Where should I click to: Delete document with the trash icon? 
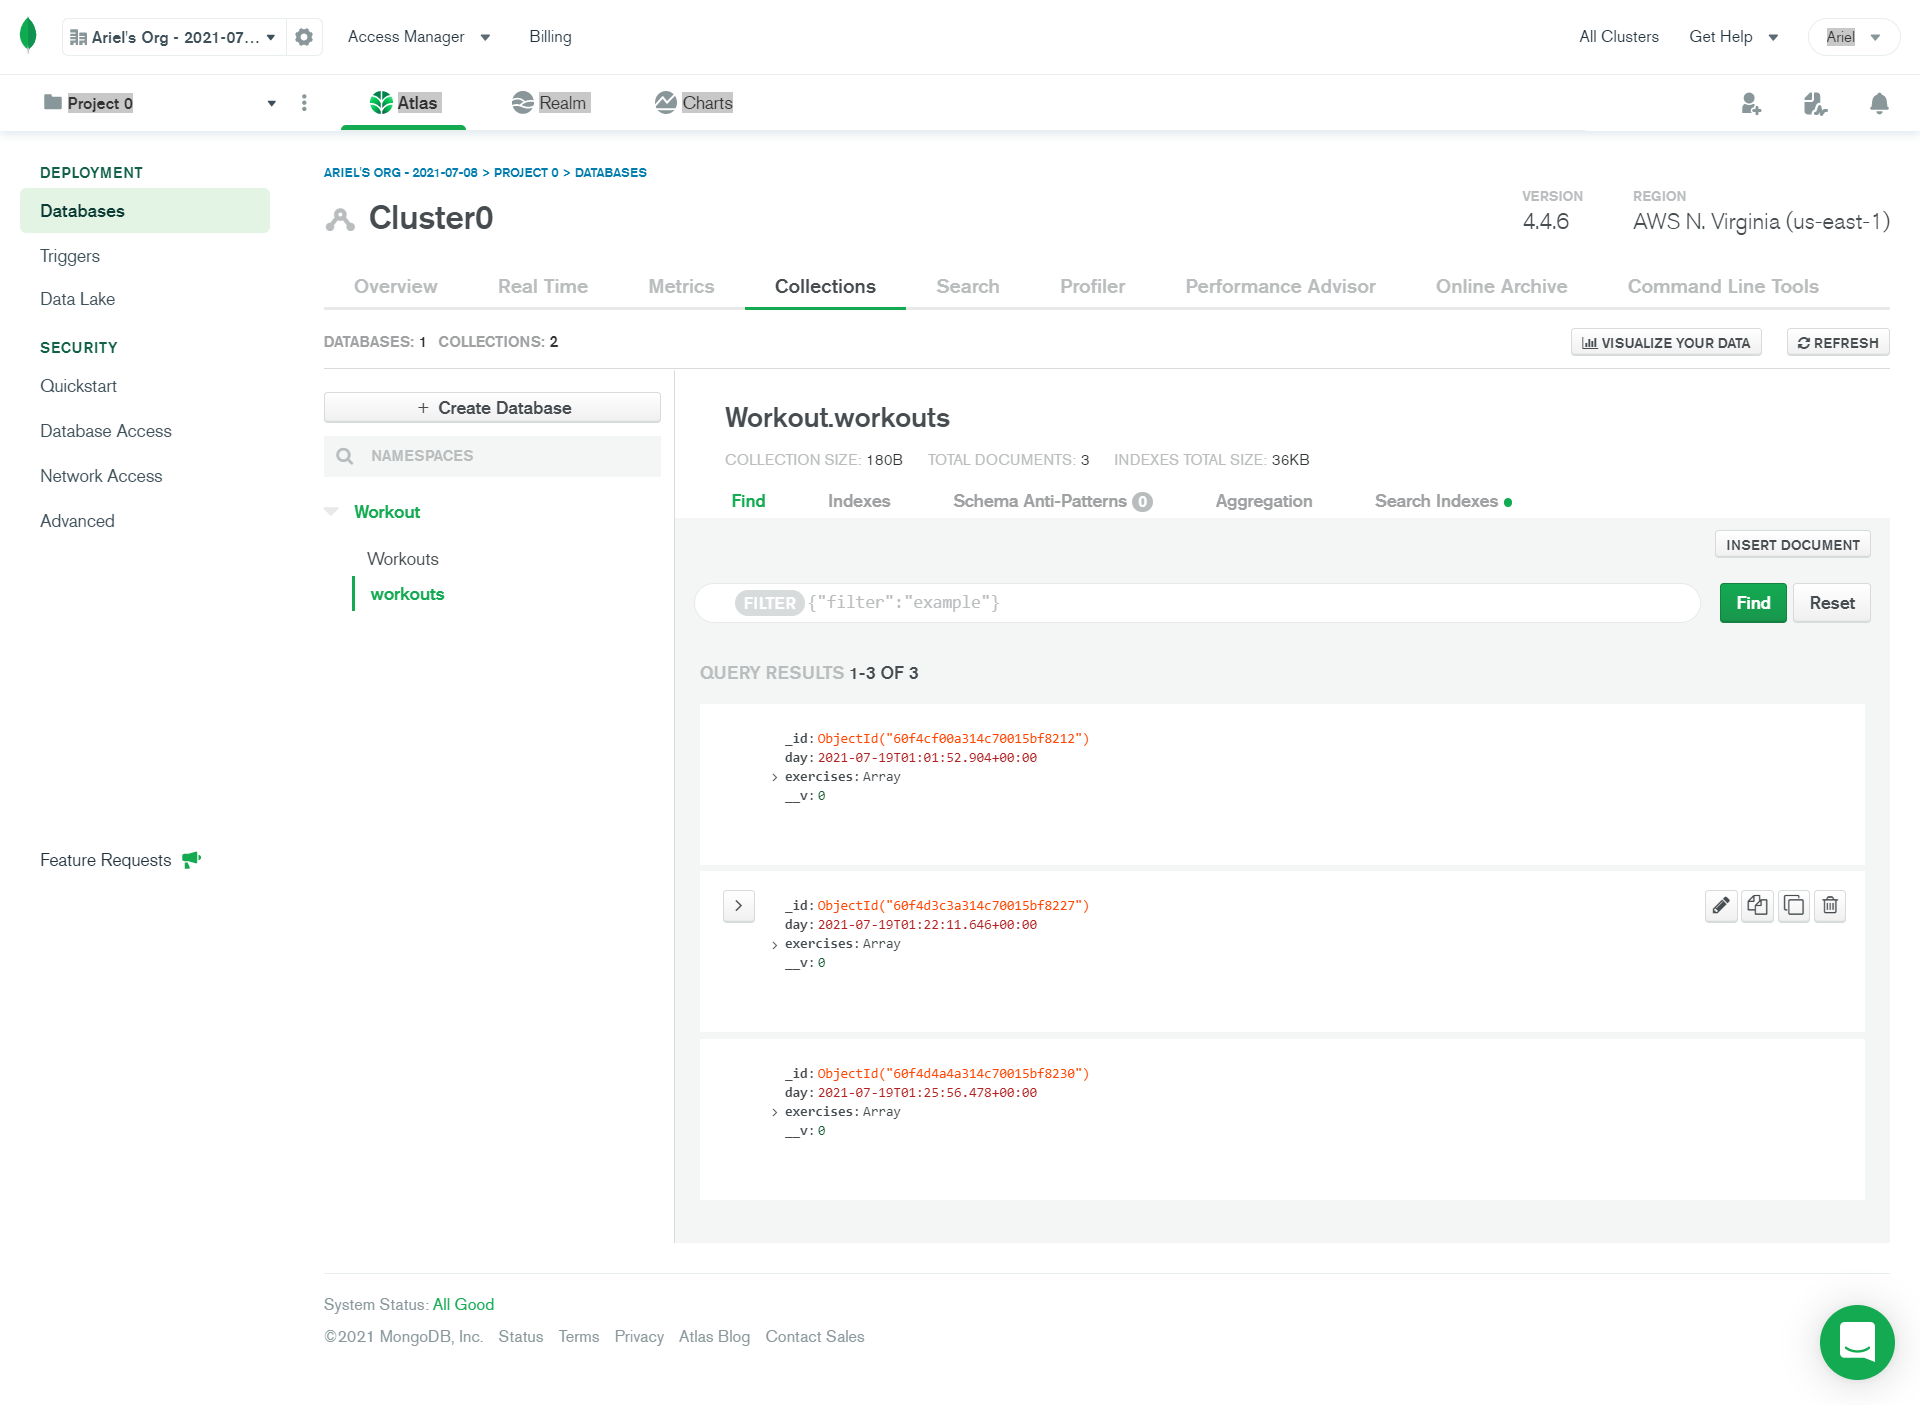tap(1830, 906)
